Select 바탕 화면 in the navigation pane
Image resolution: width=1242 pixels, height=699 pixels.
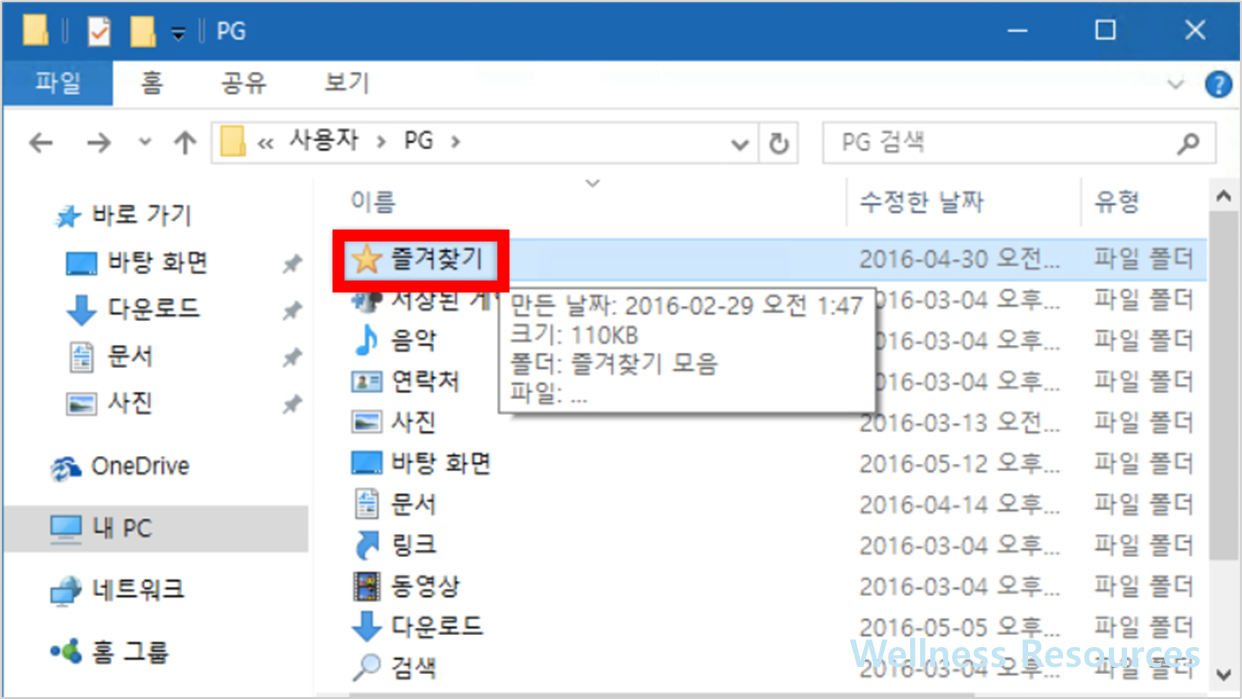157,263
